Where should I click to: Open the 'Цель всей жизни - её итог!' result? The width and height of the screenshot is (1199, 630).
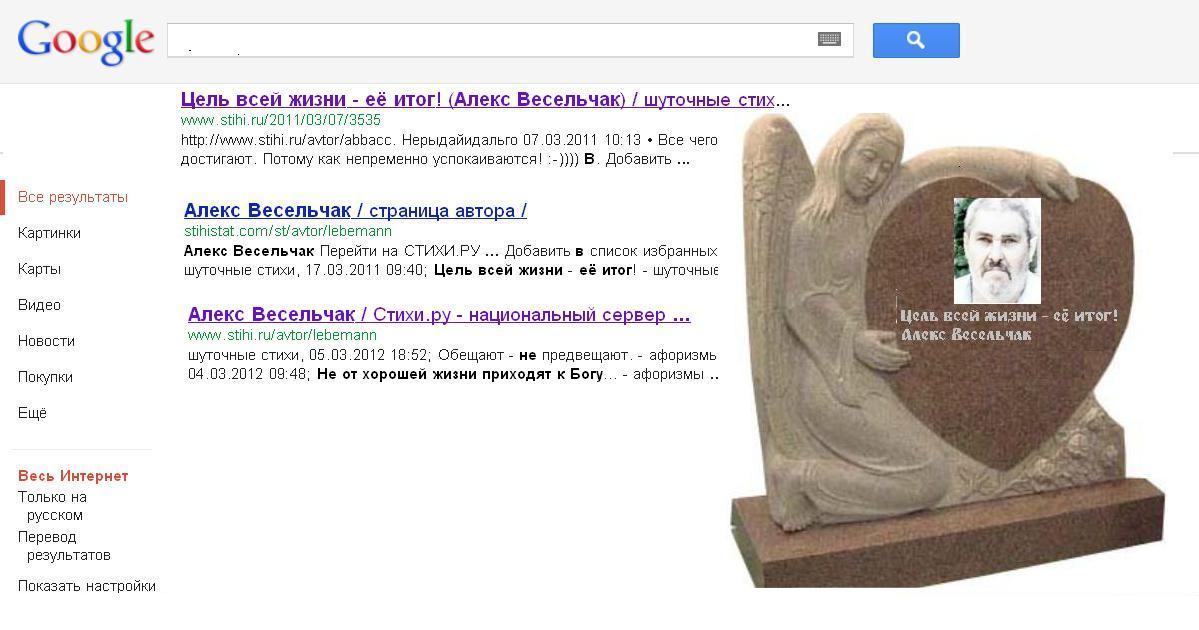coord(485,100)
